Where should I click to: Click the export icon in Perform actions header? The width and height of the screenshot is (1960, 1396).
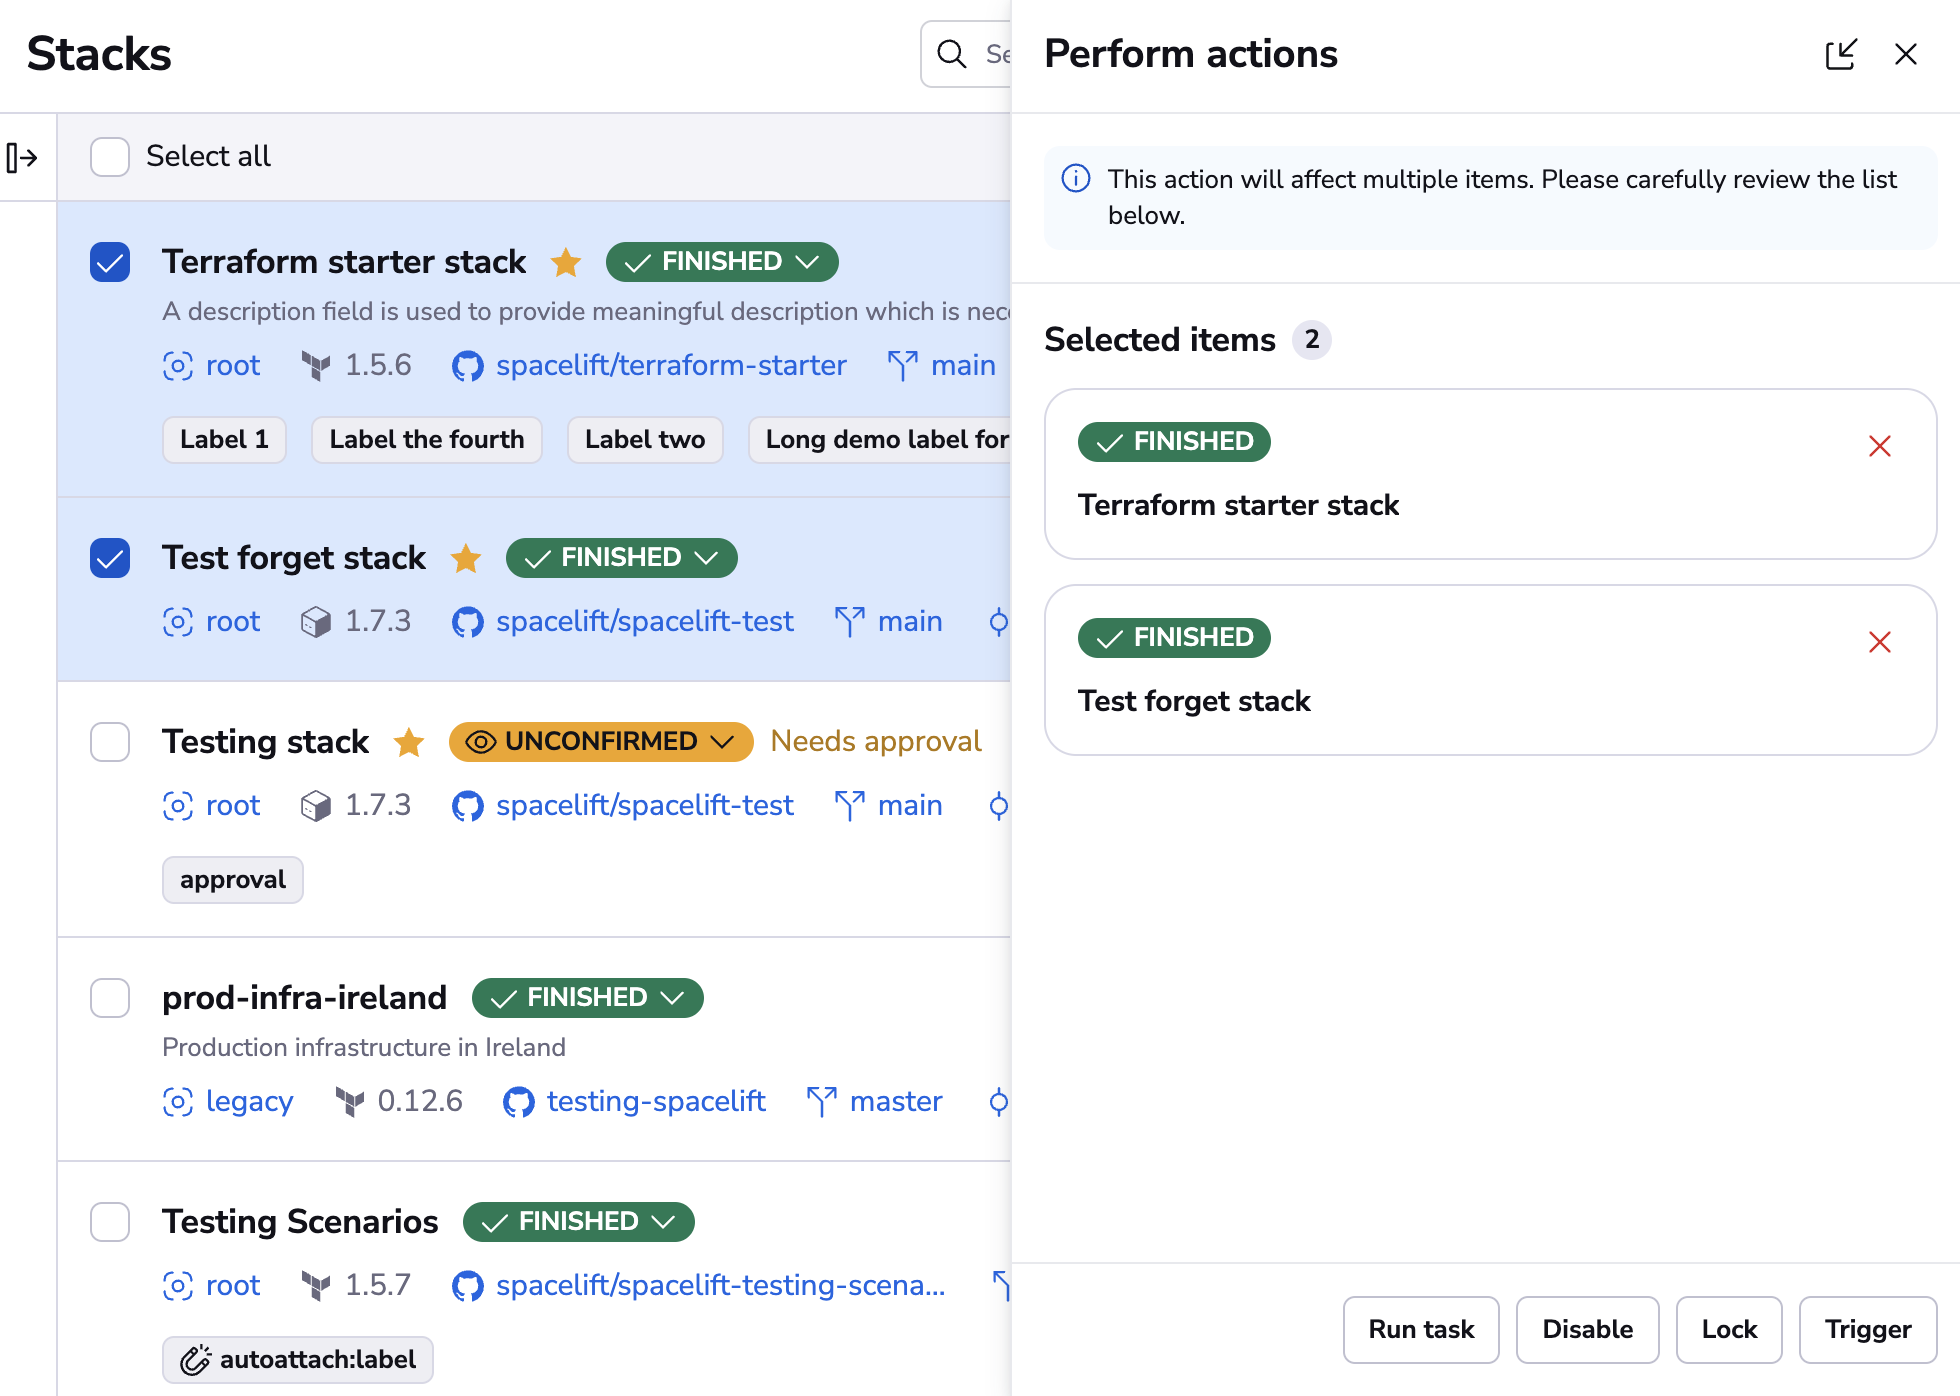click(1841, 54)
